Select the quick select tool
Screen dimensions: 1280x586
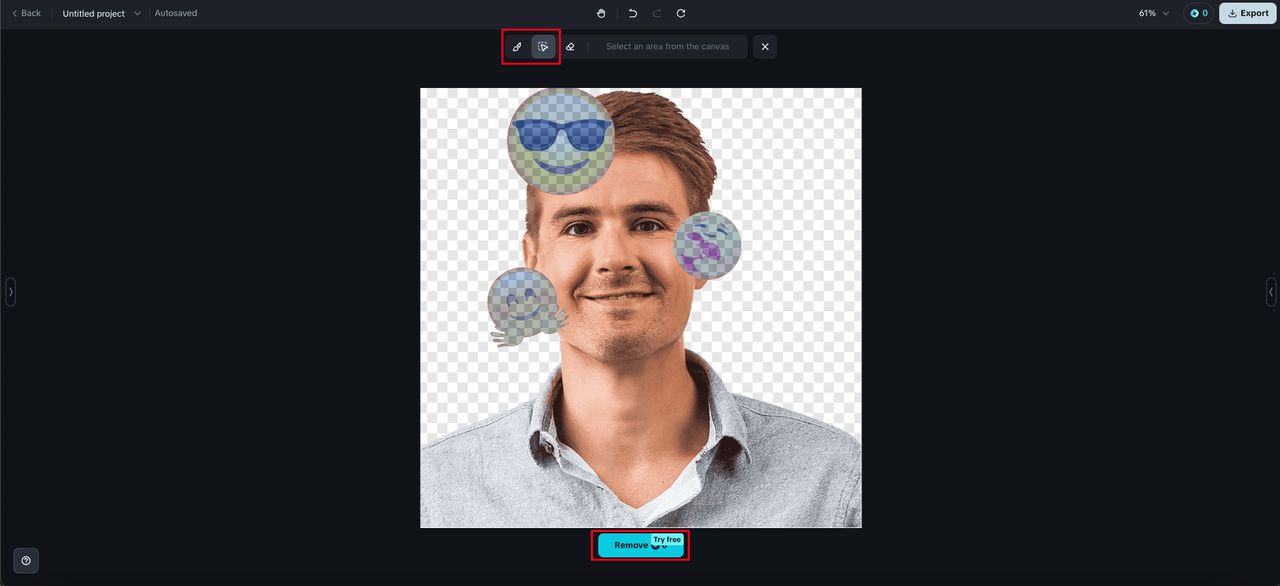543,47
